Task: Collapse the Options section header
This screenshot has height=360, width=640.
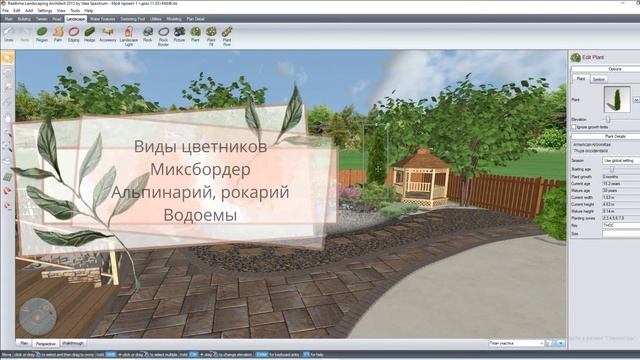Action: [606, 69]
